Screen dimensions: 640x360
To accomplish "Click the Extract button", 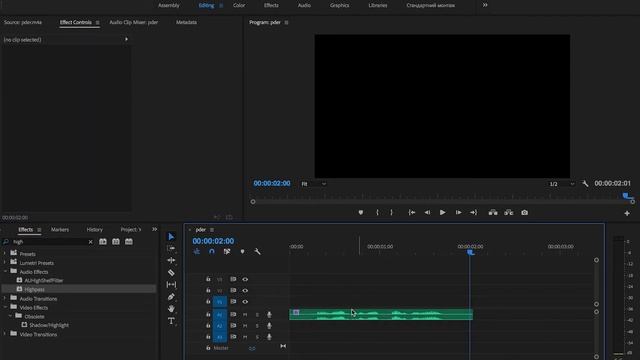I will pyautogui.click(x=509, y=213).
